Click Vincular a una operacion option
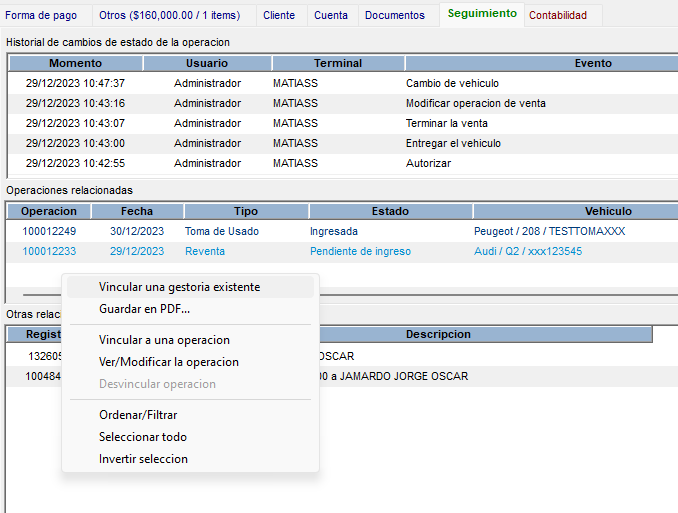This screenshot has height=513, width=678. (x=164, y=340)
